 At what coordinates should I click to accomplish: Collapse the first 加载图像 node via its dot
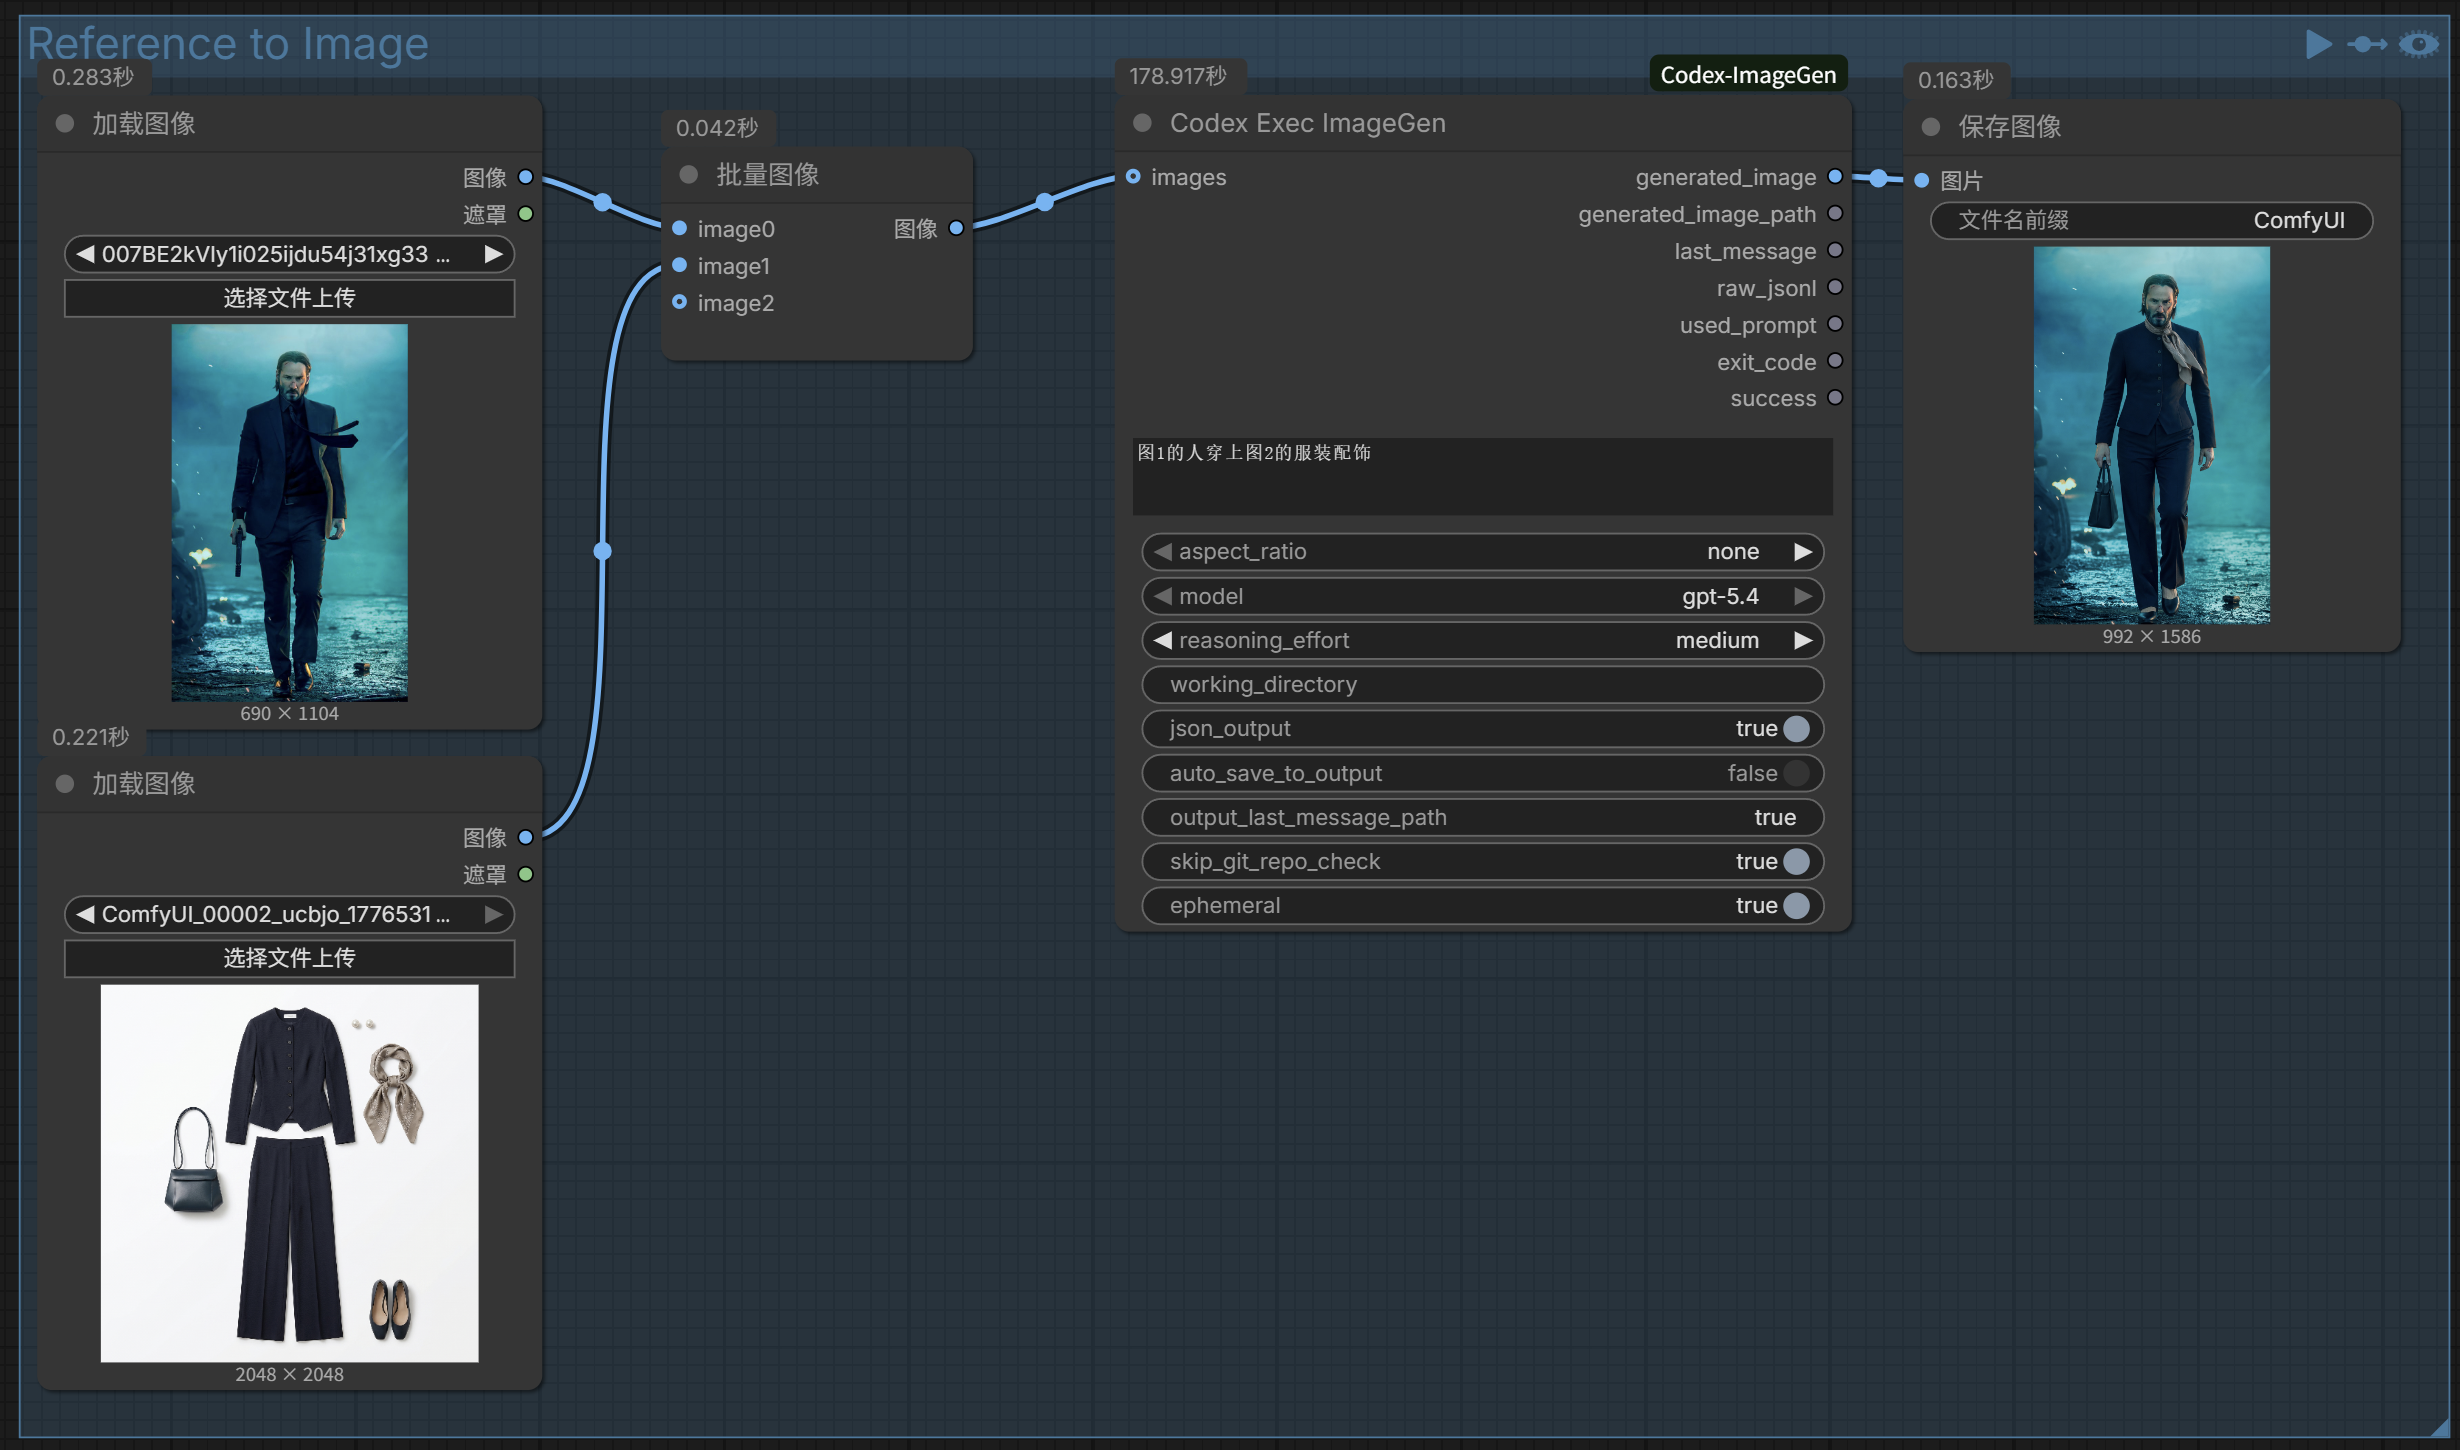coord(65,124)
